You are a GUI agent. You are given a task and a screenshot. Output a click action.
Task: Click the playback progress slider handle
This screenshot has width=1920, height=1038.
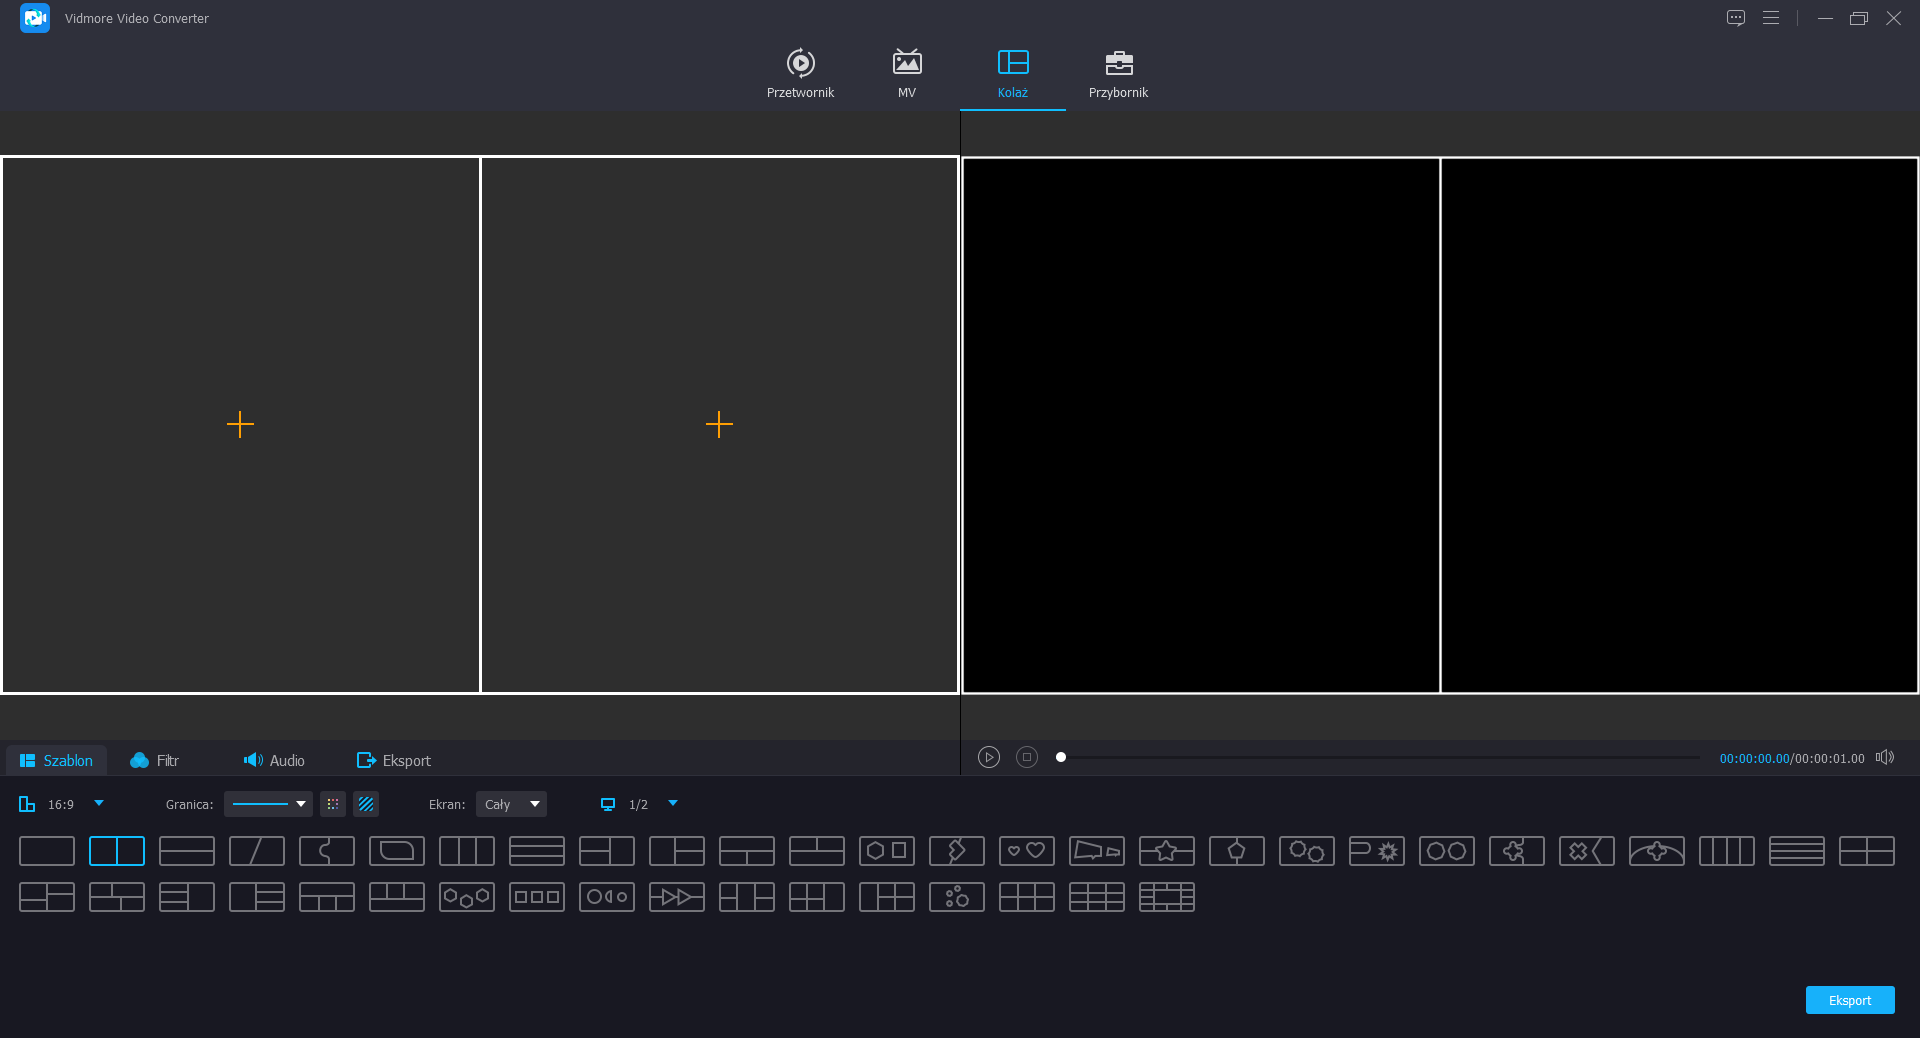1061,757
